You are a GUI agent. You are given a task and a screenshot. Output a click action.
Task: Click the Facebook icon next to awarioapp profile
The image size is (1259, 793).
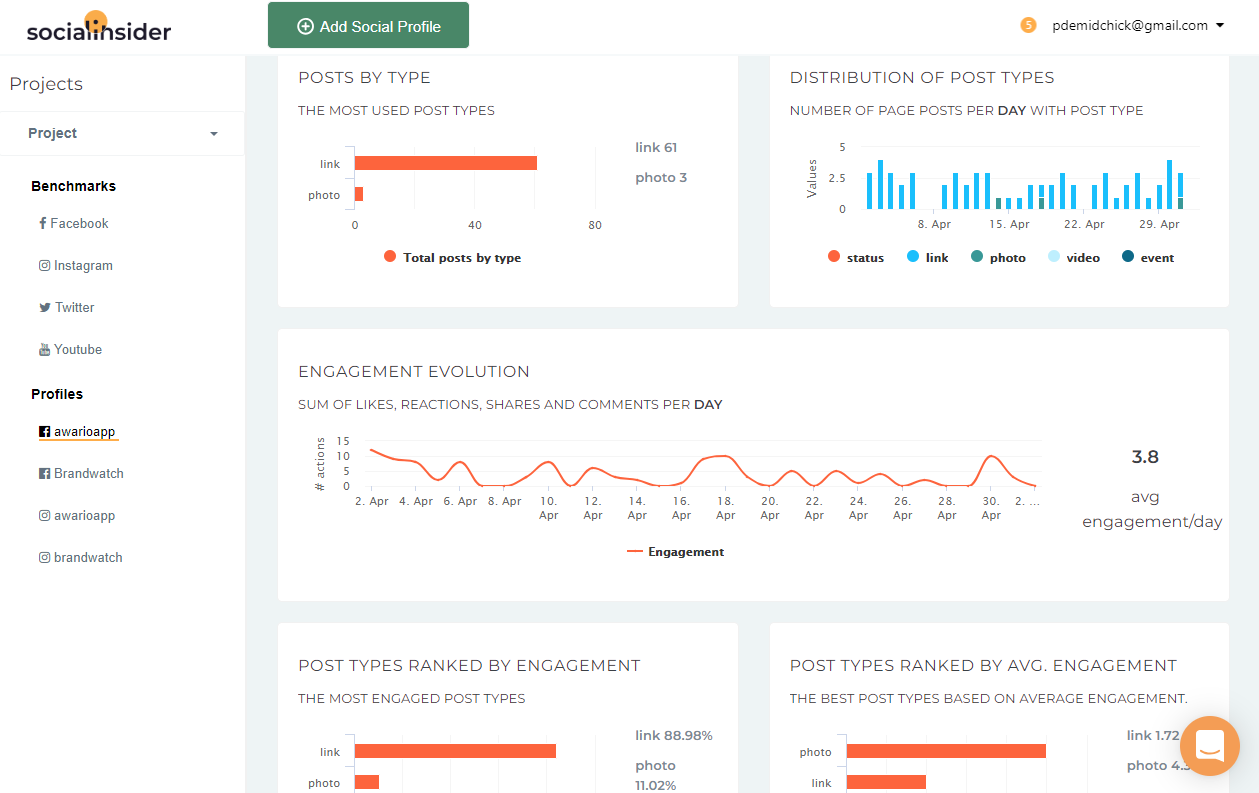(x=44, y=432)
